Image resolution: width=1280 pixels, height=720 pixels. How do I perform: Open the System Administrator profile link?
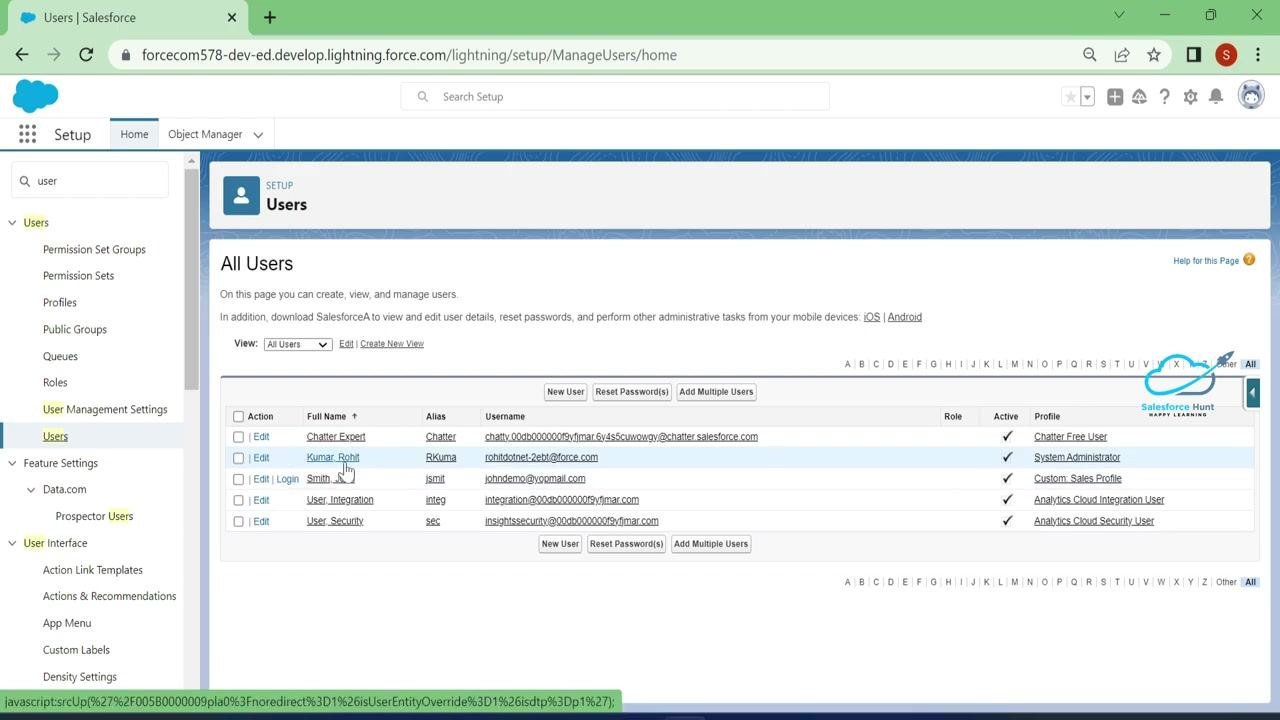coord(1077,457)
